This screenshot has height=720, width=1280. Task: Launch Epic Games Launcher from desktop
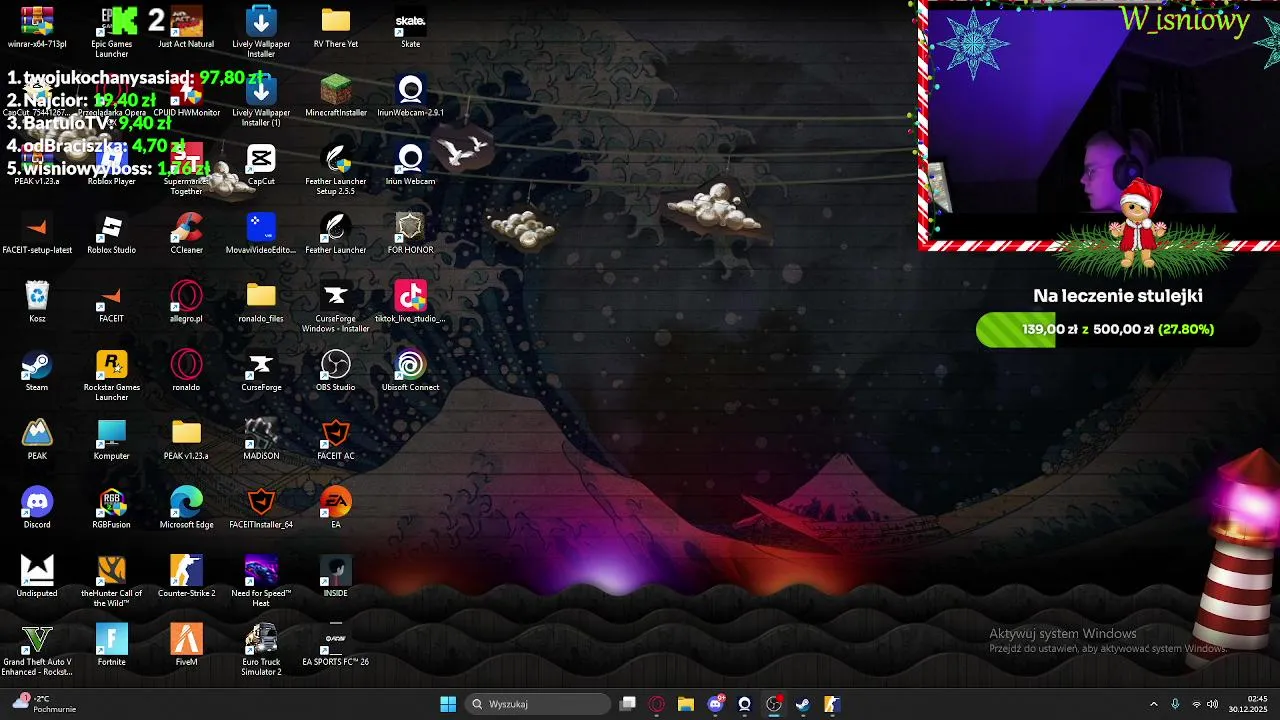(x=111, y=32)
